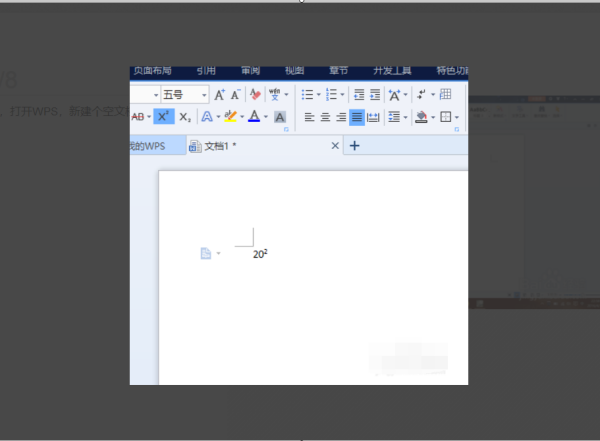Increase paragraph indent
This screenshot has height=441, width=600.
click(375, 94)
